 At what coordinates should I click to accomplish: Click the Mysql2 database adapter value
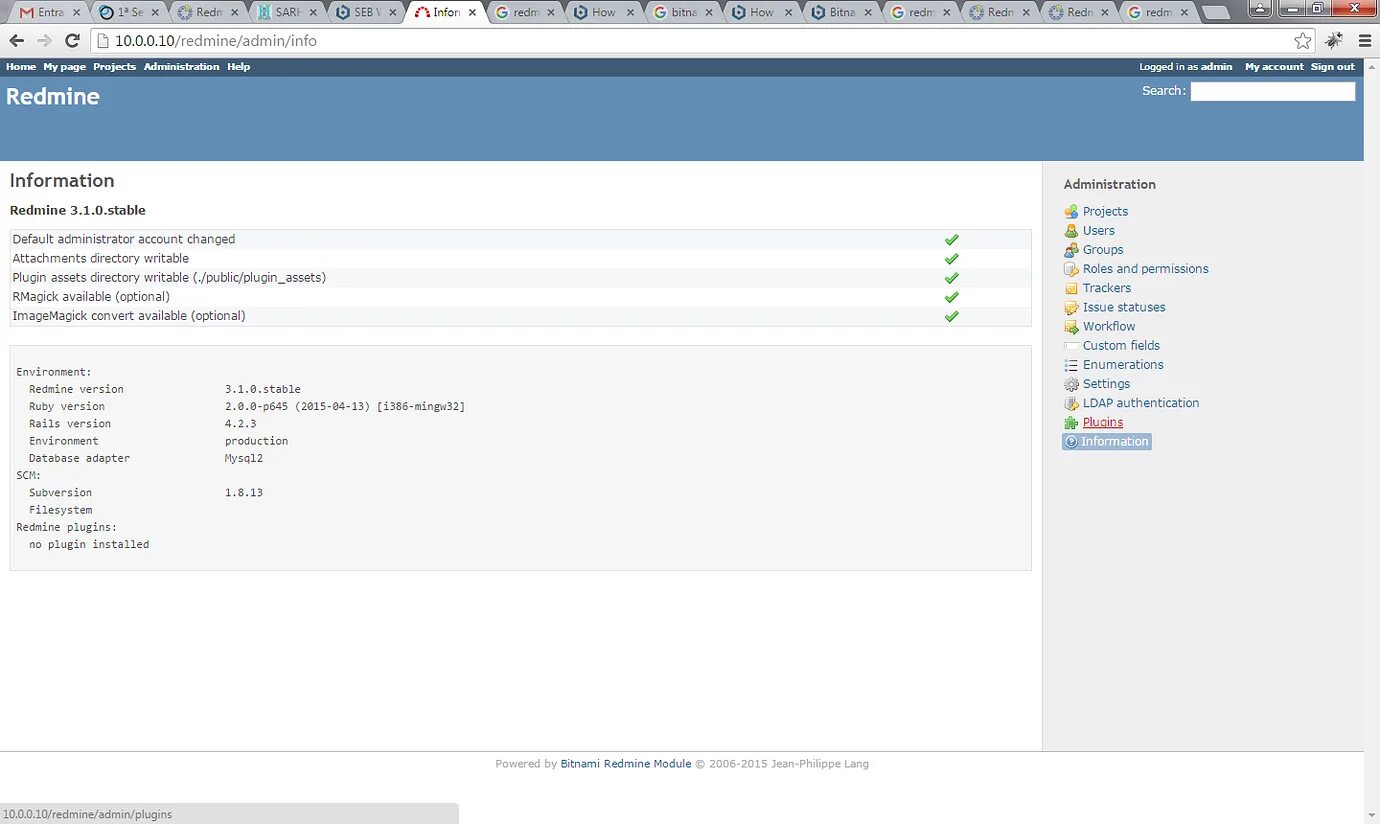tap(244, 458)
